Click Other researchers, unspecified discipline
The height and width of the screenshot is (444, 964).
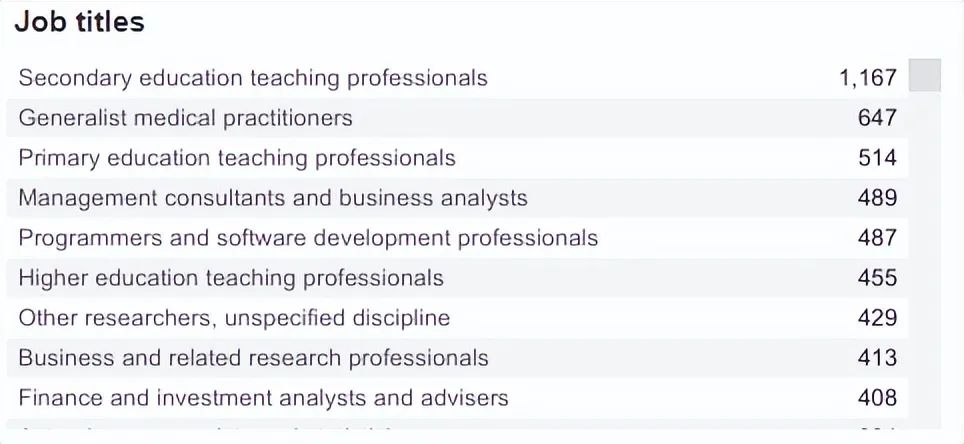[x=457, y=318]
